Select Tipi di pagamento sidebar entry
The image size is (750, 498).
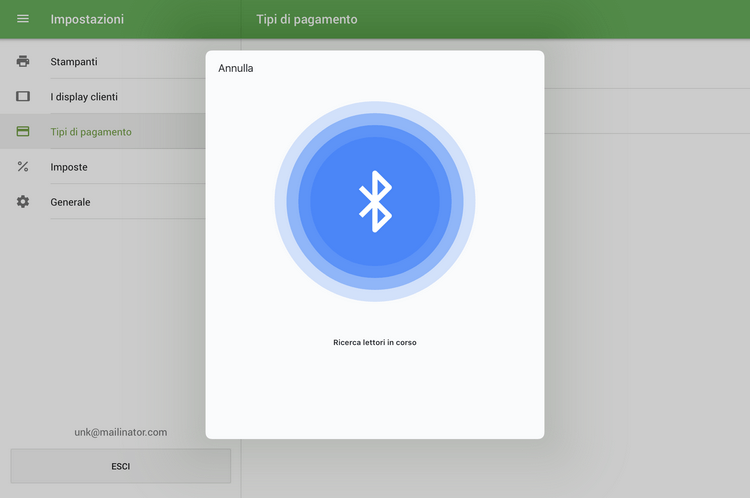(x=91, y=132)
